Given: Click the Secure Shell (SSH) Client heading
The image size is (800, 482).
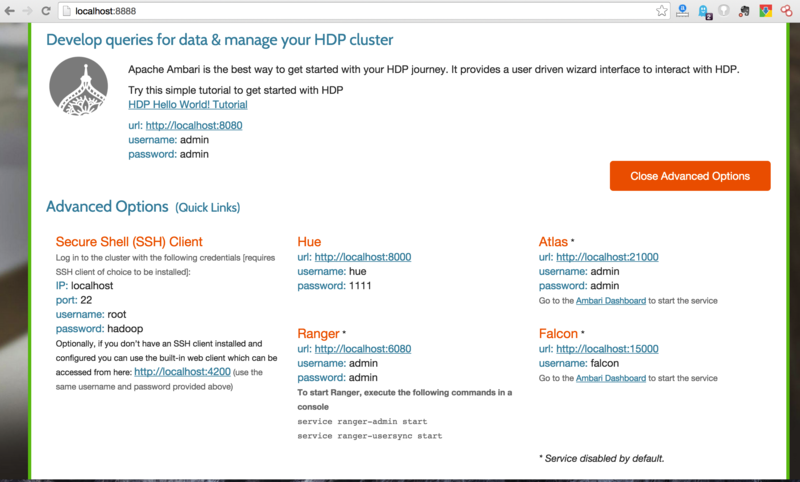Looking at the screenshot, I should tap(129, 242).
